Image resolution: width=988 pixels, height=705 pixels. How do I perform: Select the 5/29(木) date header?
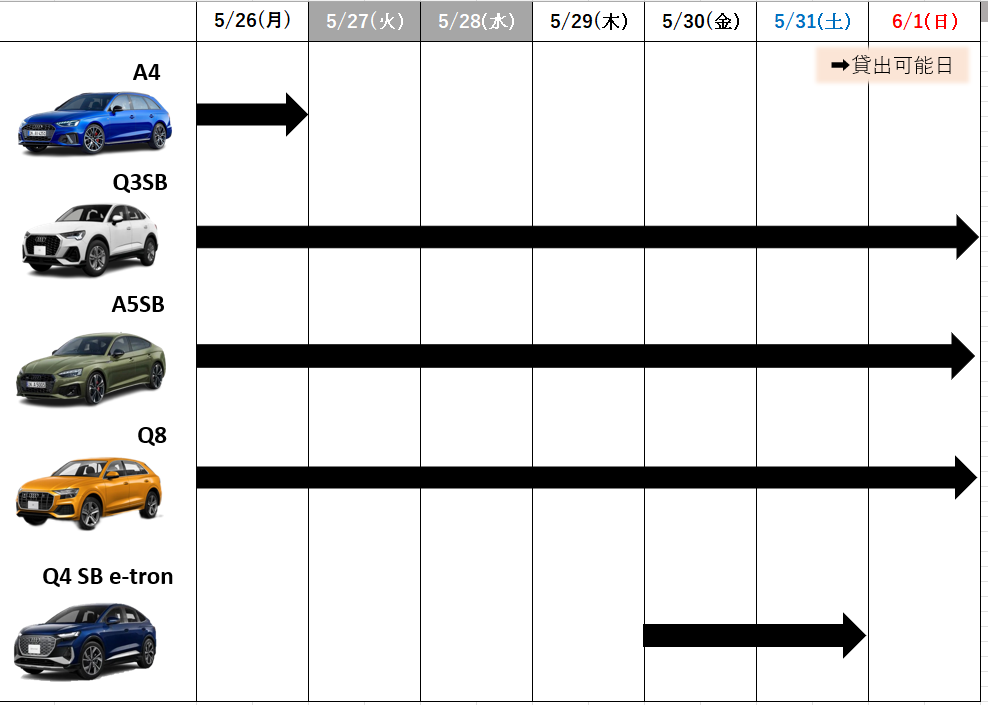(x=588, y=21)
